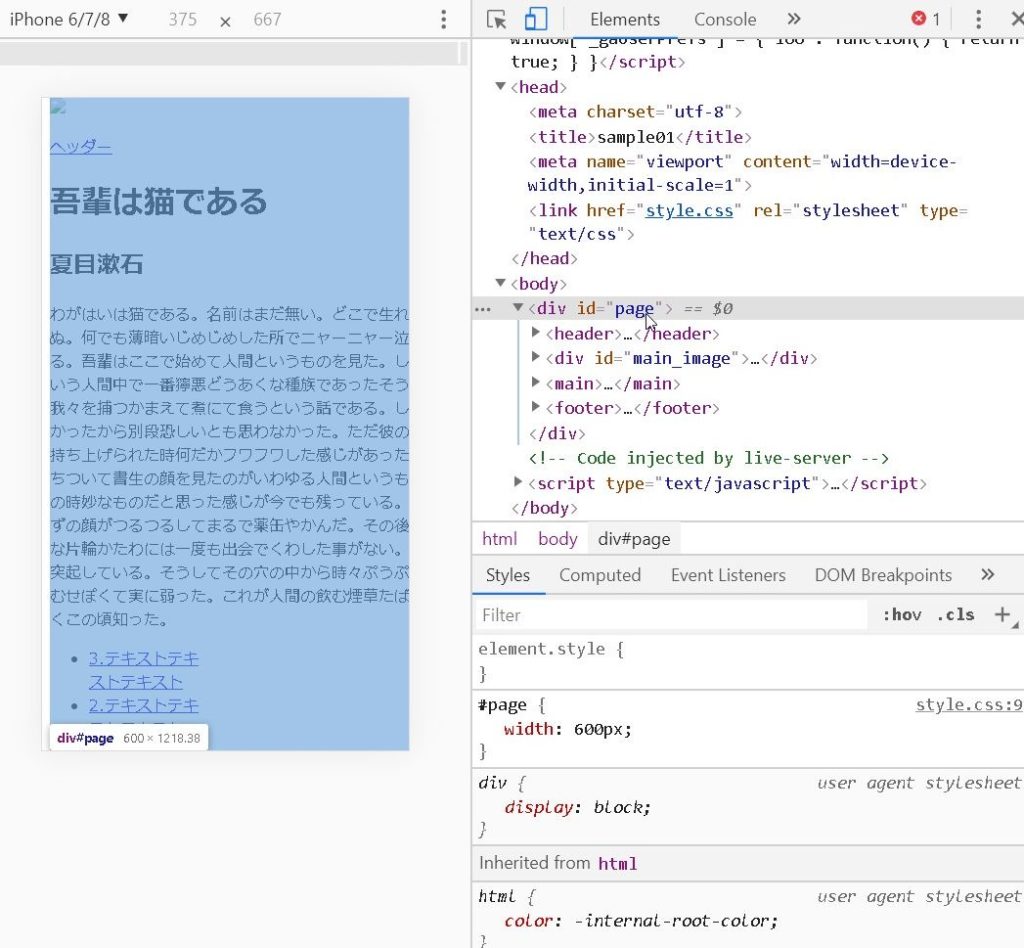Switch to the Console tab
This screenshot has width=1024, height=948.
725,19
